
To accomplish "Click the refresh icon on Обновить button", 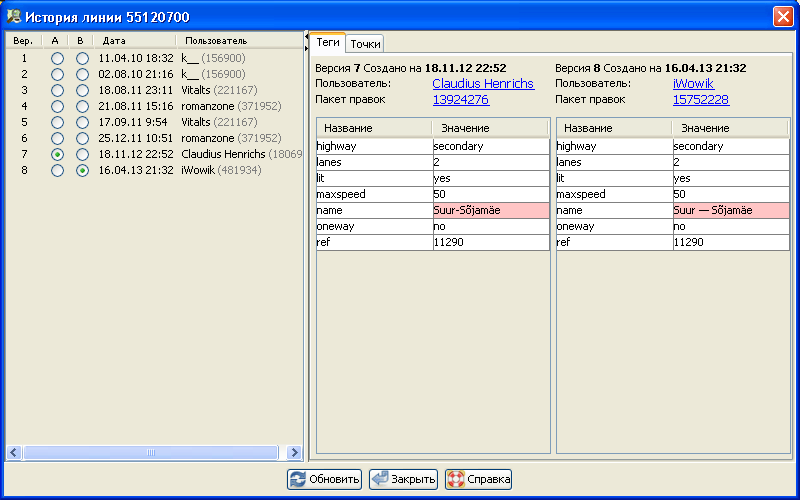I will (x=298, y=480).
